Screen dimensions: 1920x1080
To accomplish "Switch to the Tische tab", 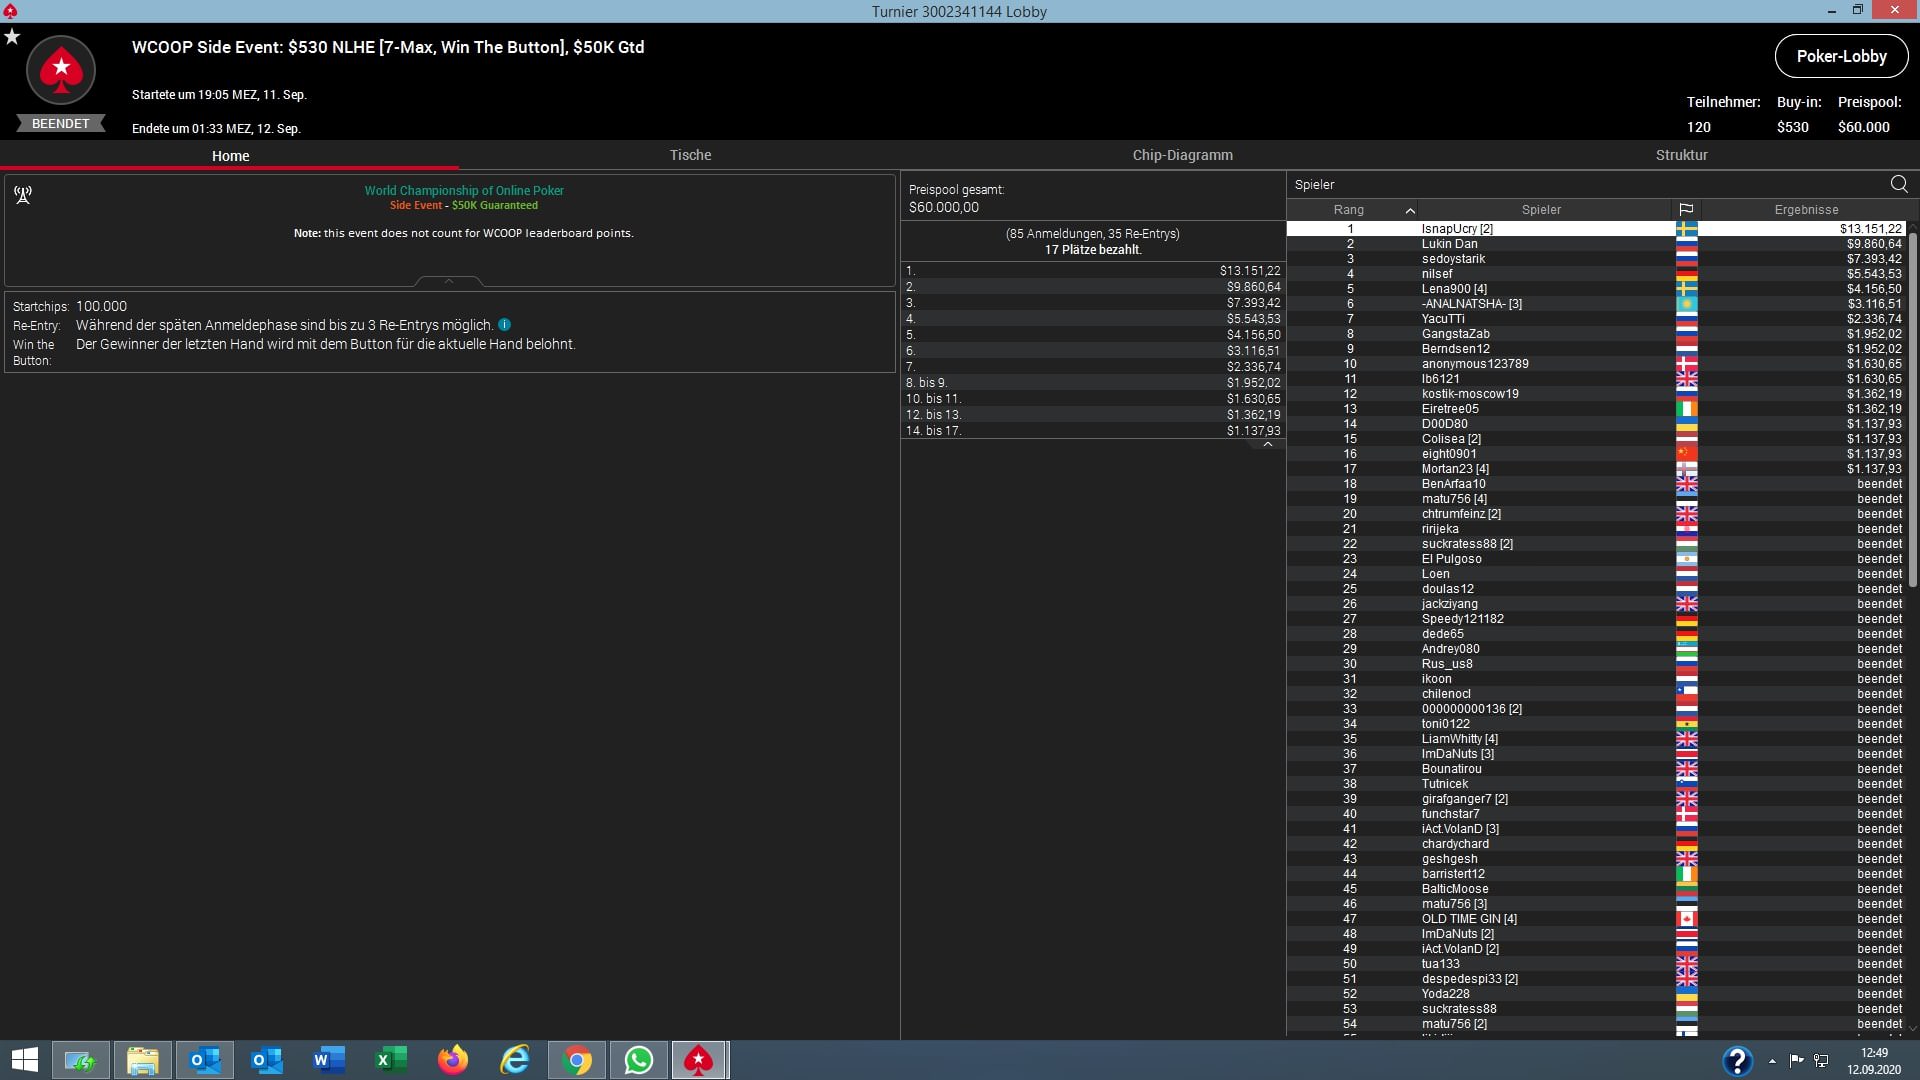I will click(690, 155).
